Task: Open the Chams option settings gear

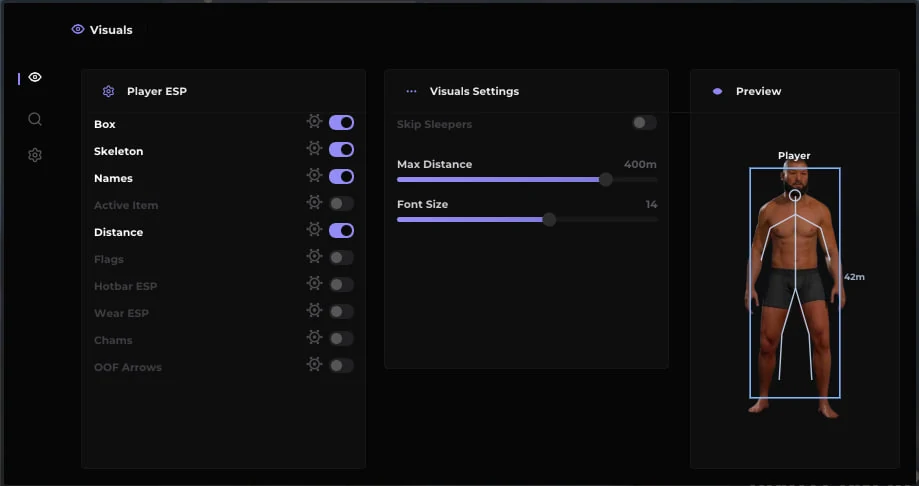Action: click(315, 337)
